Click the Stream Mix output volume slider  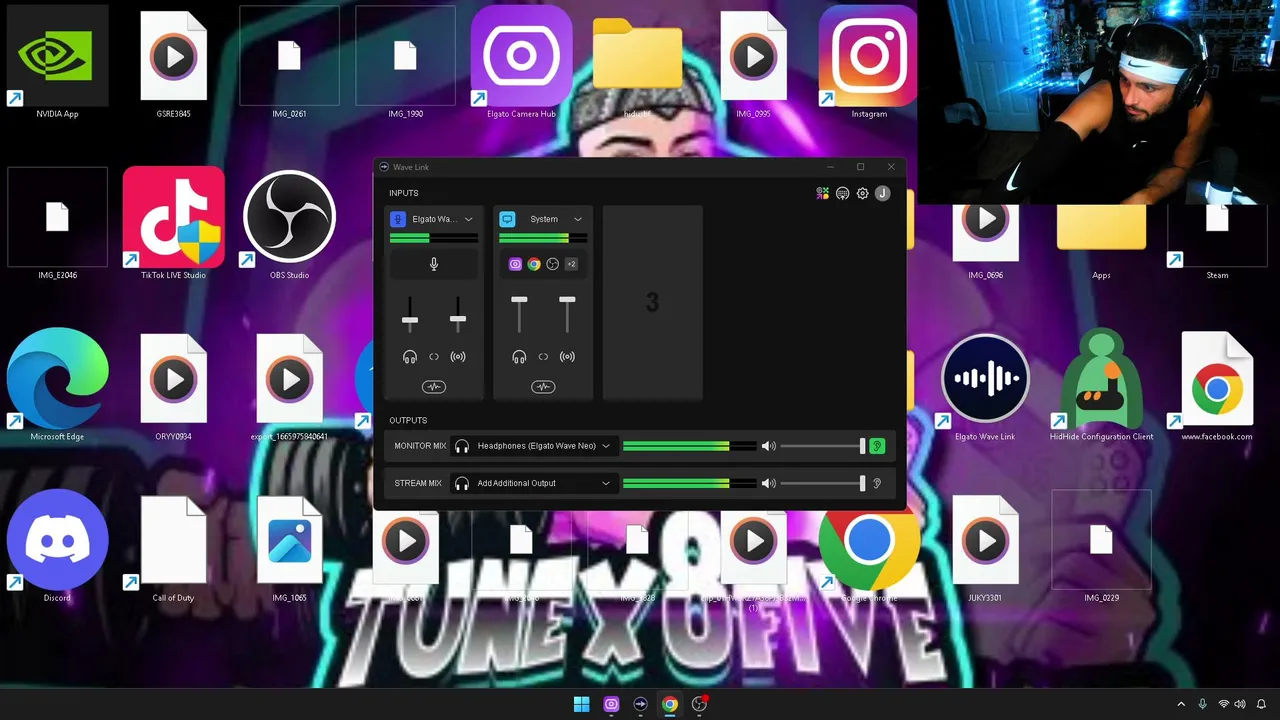click(822, 483)
